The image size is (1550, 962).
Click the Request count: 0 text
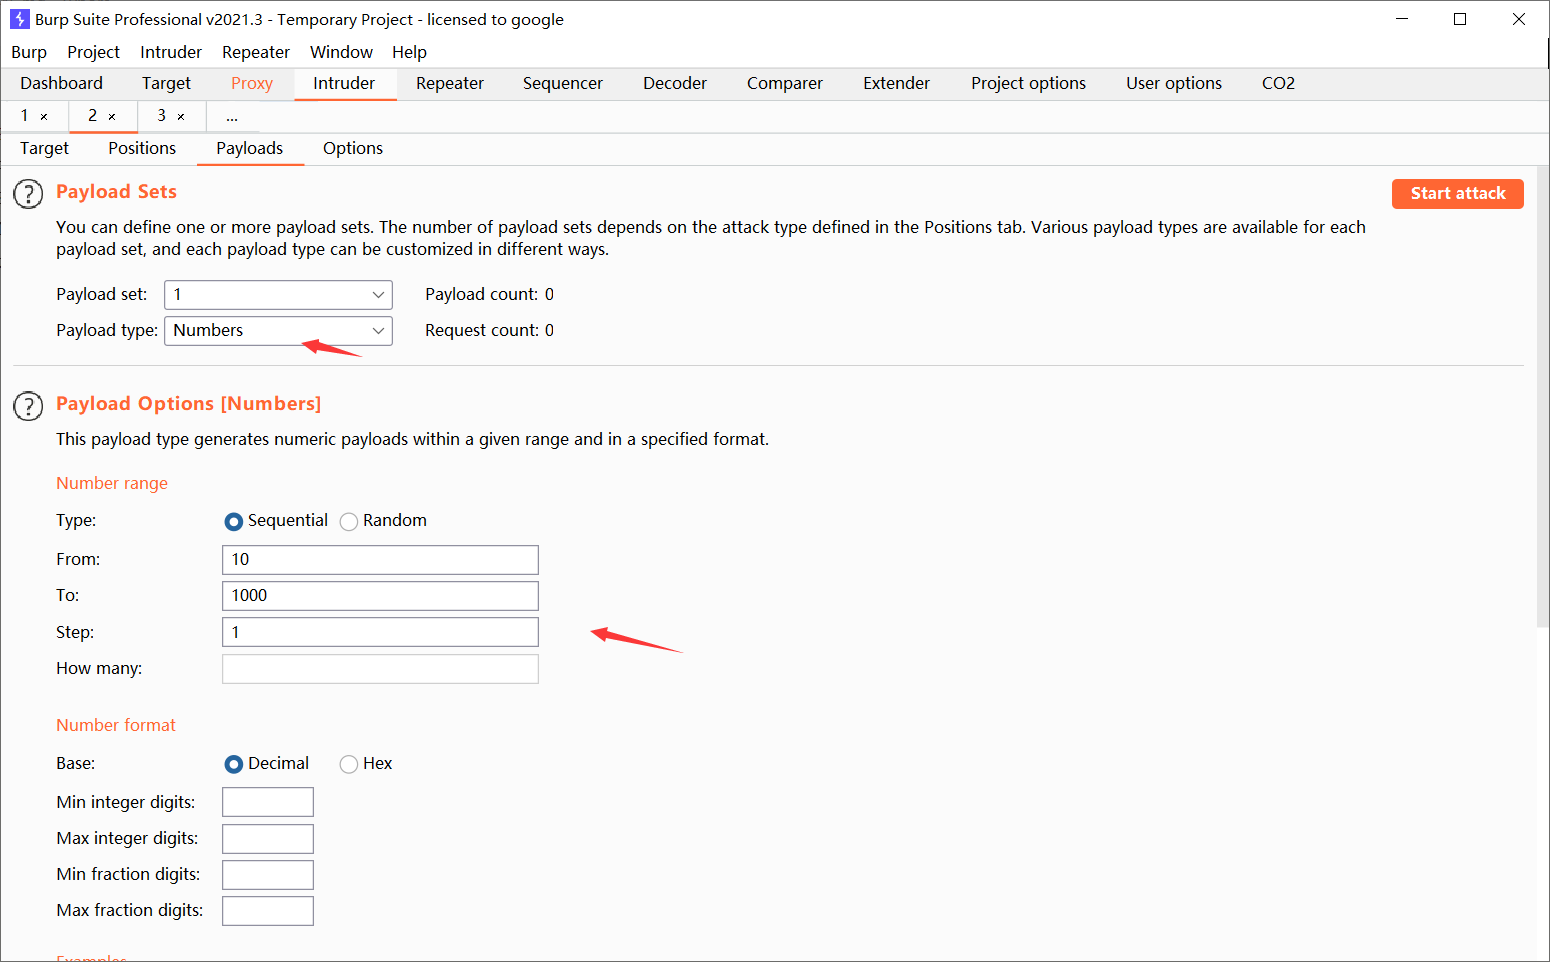pyautogui.click(x=489, y=330)
